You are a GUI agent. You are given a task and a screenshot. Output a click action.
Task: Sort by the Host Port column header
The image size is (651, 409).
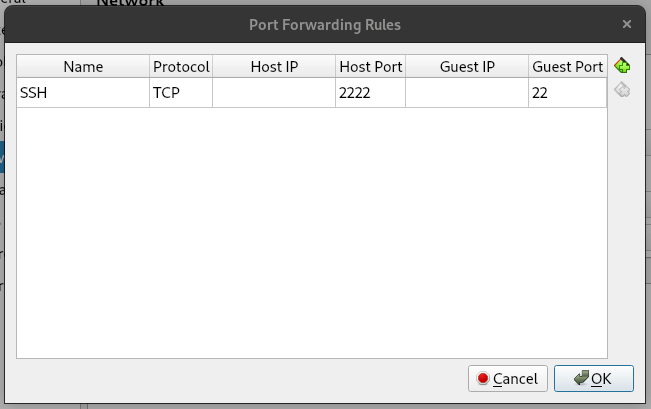coord(371,67)
